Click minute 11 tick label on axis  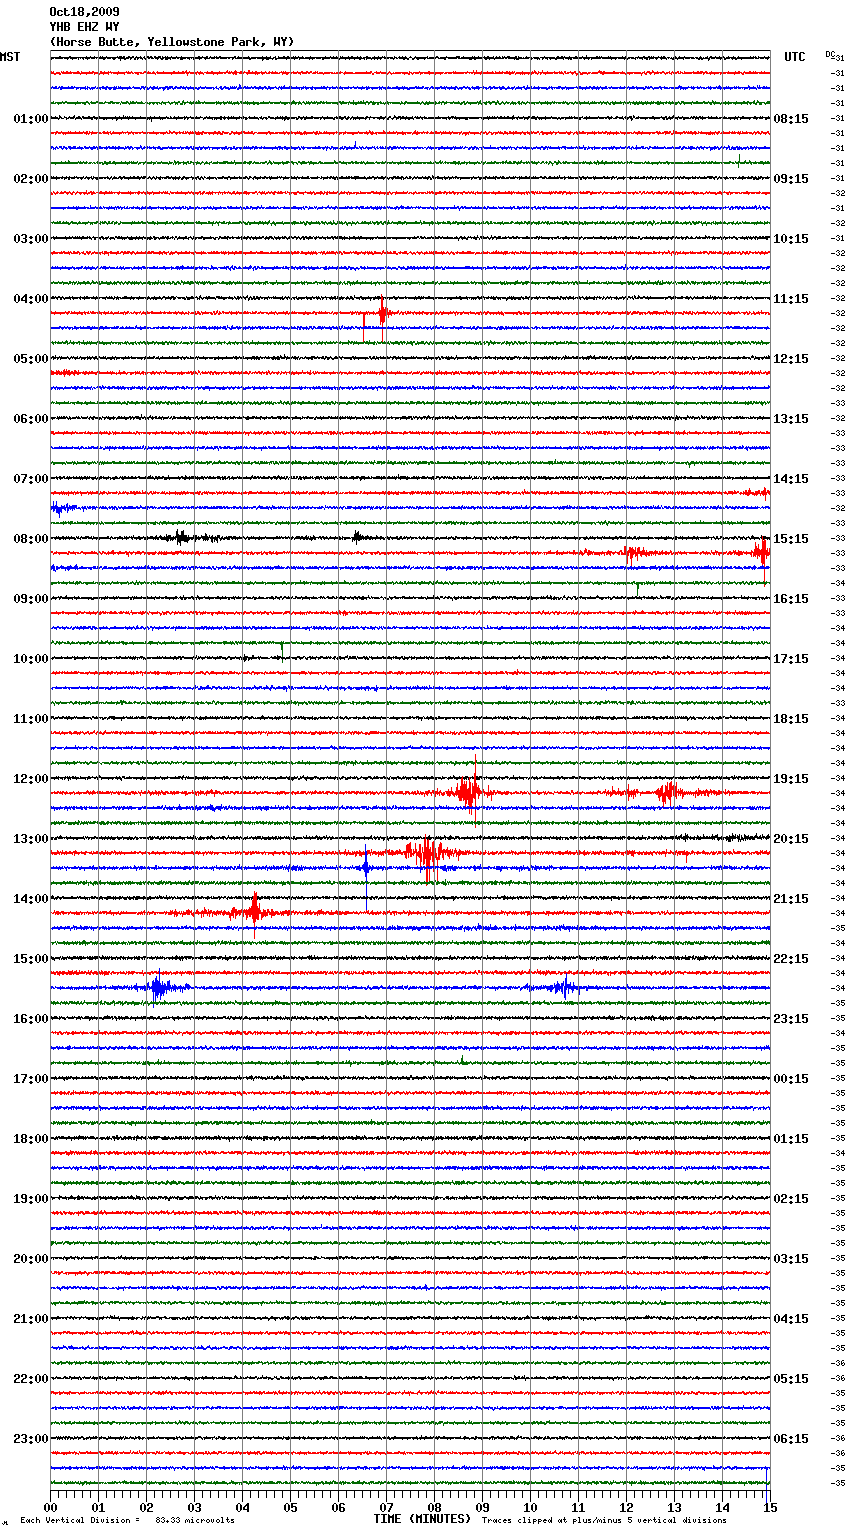tap(578, 1507)
